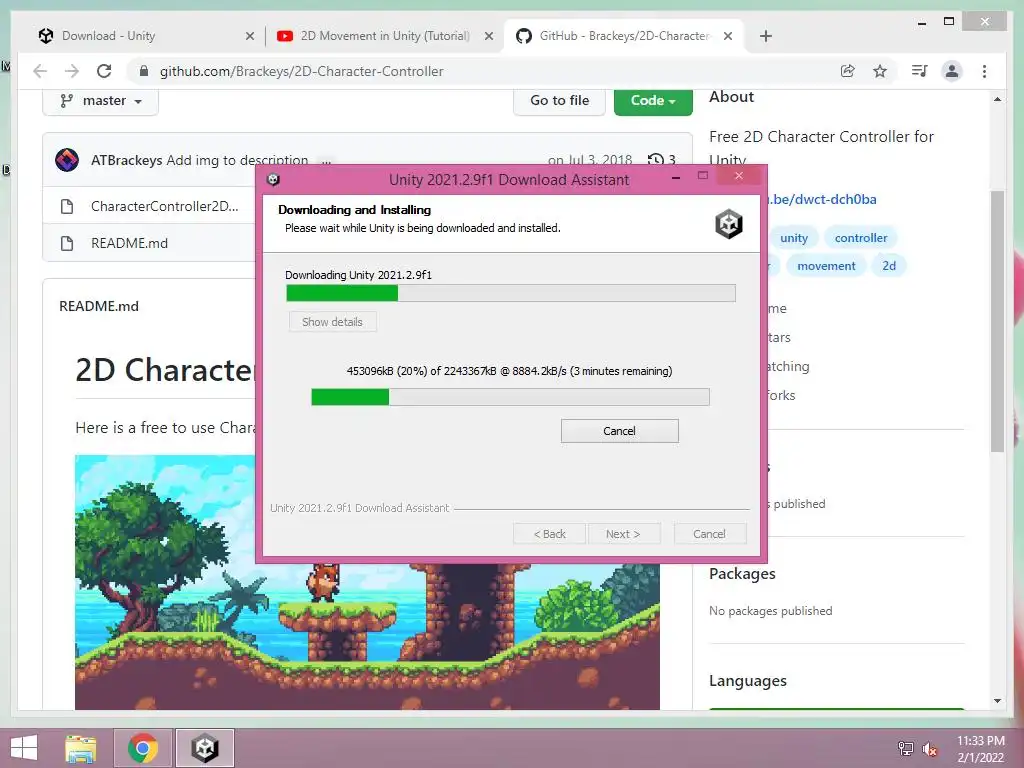Click the Unity logo in installer header
The image size is (1024, 768).
click(728, 224)
